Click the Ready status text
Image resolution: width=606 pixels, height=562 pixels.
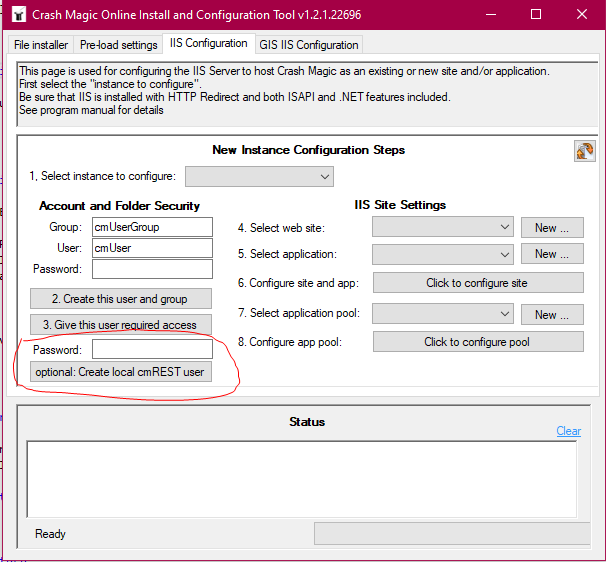50,534
